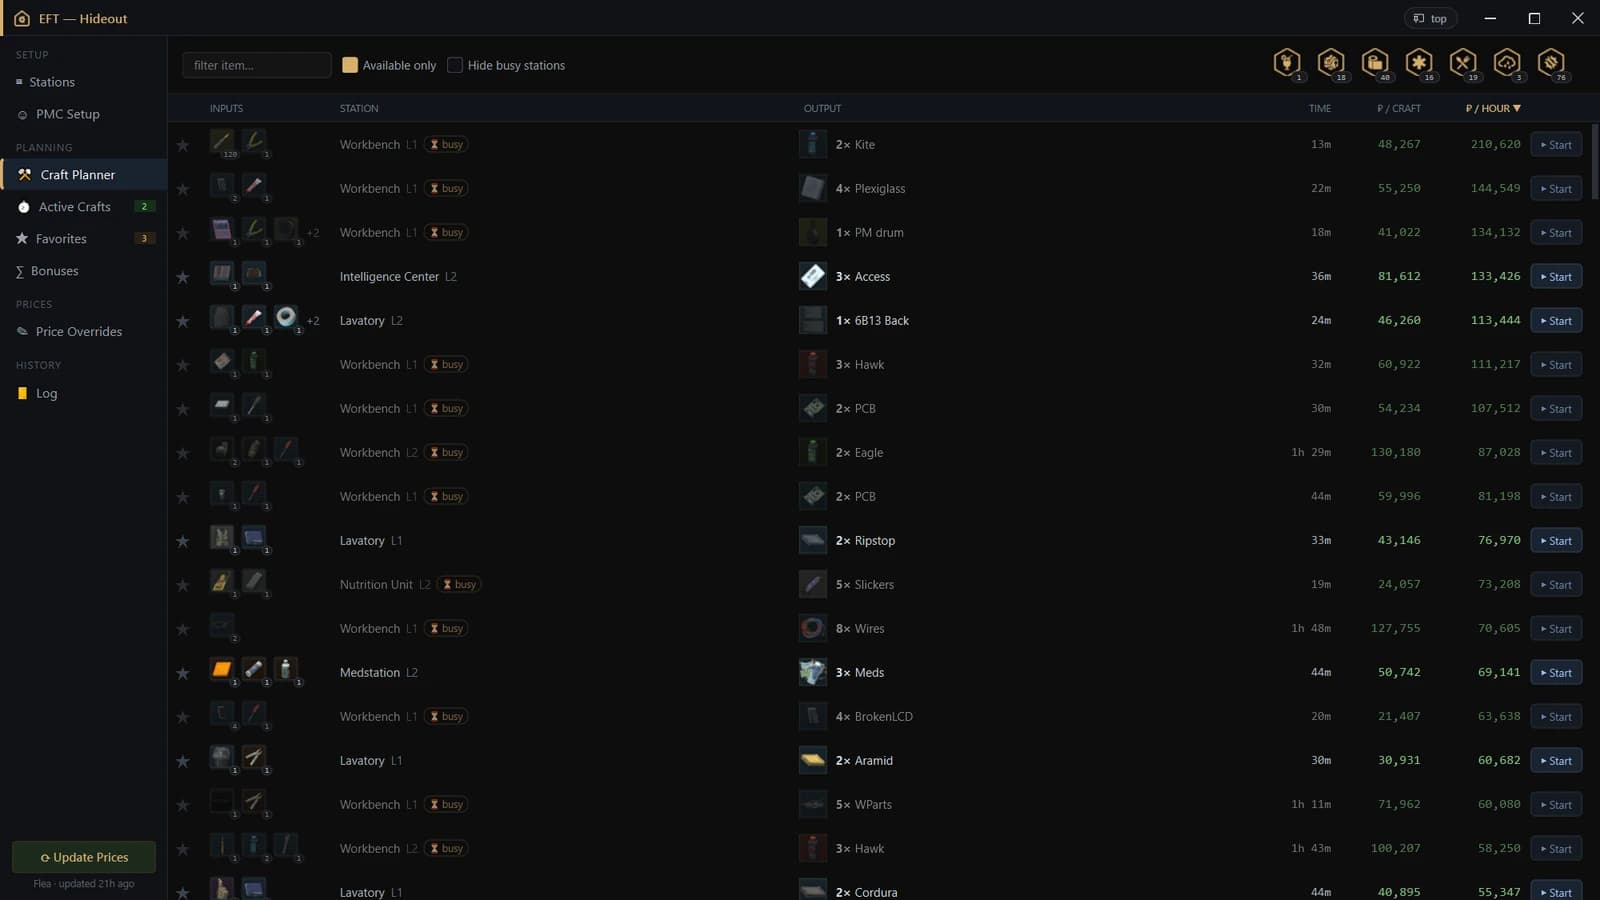
Task: Click first input thumbnail of Kite craft
Action: tap(222, 141)
